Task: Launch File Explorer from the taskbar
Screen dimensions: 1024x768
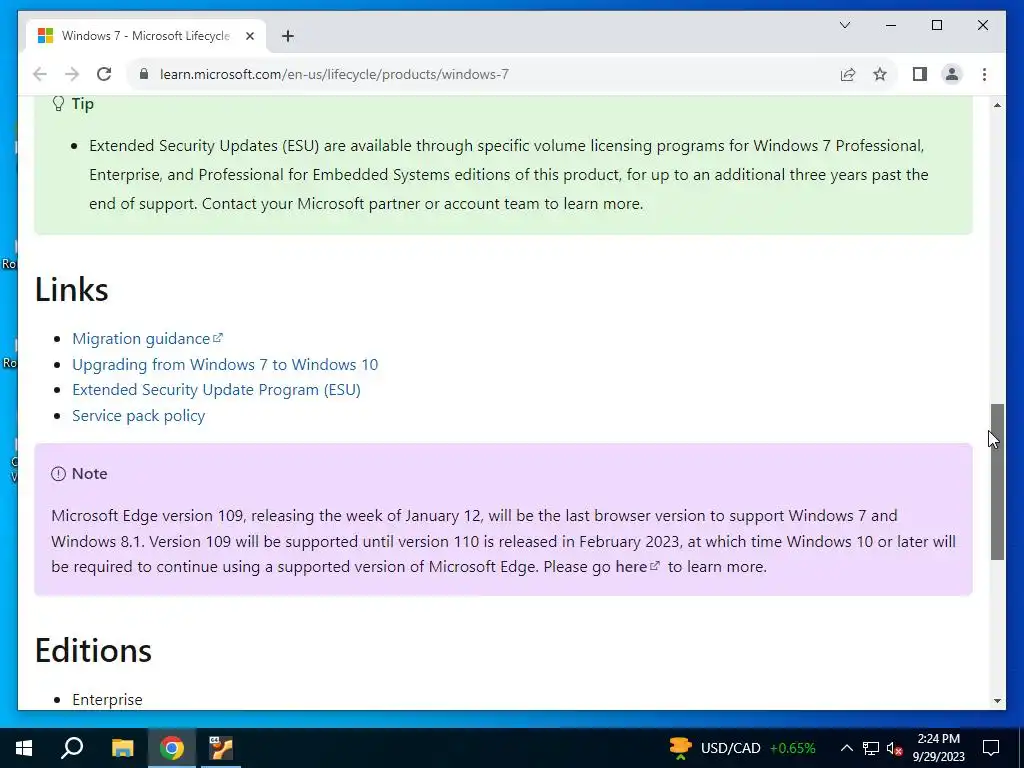Action: pyautogui.click(x=122, y=748)
